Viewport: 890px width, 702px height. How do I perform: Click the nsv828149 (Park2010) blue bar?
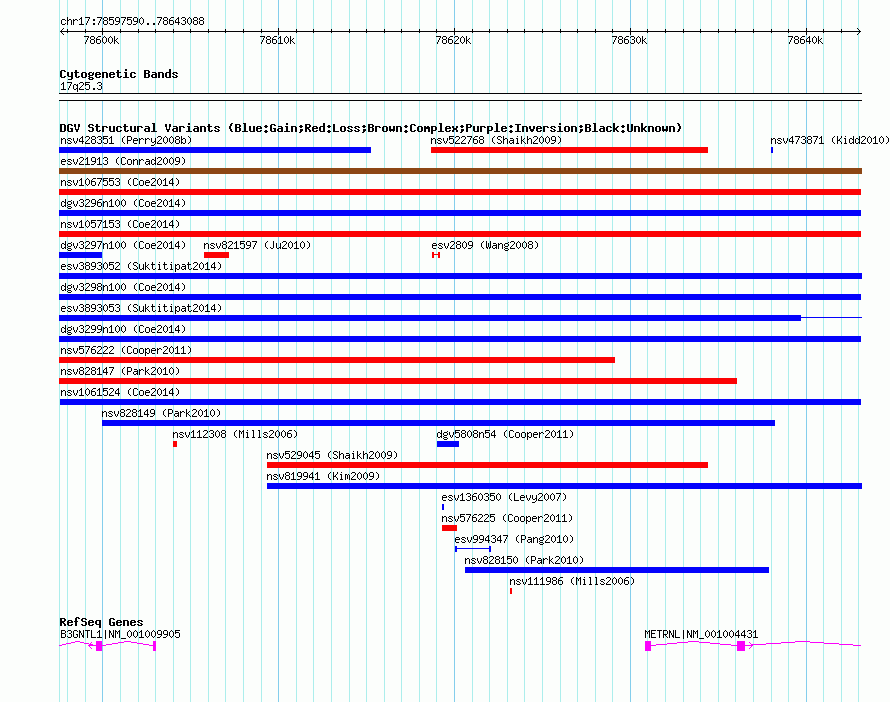438,423
